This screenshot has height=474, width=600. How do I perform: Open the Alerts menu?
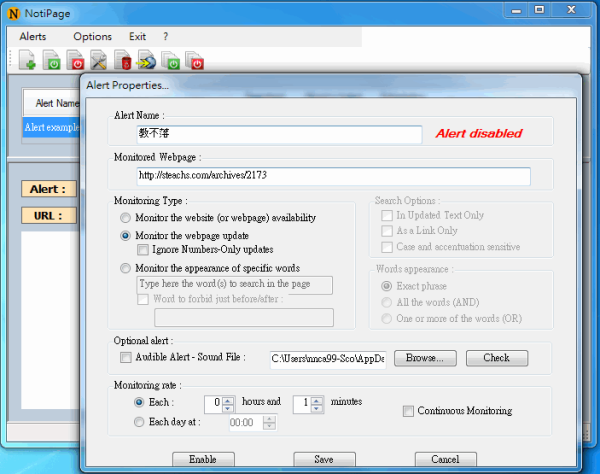coord(33,36)
